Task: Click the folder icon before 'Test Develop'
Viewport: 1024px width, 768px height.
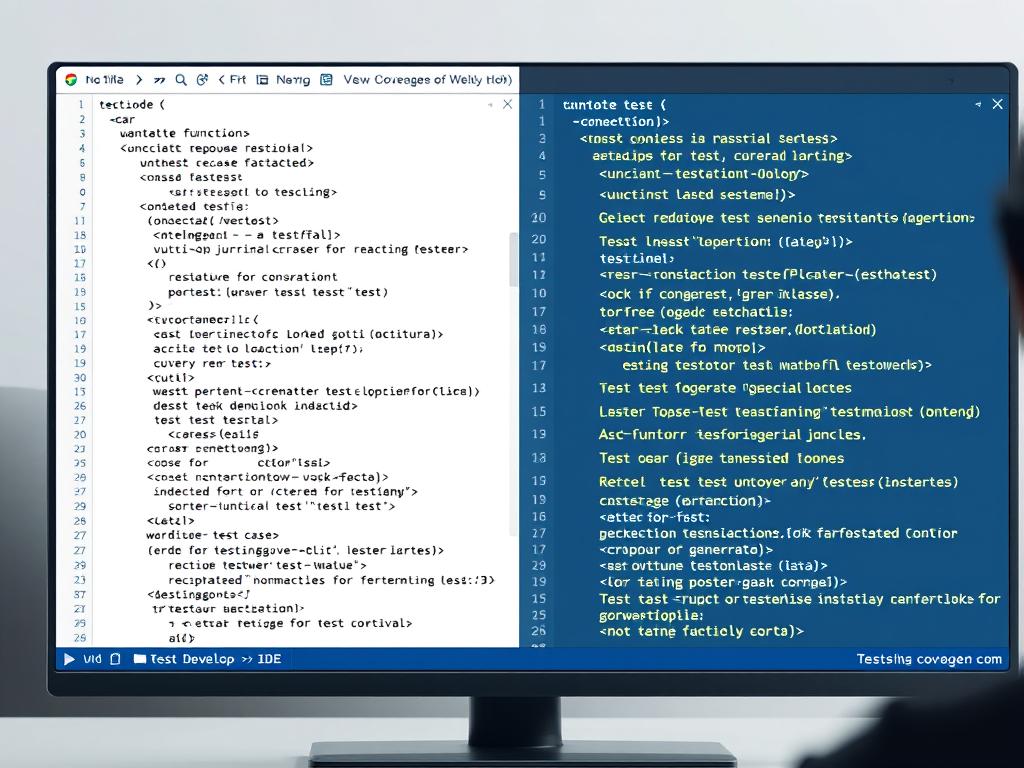Action: pyautogui.click(x=140, y=659)
